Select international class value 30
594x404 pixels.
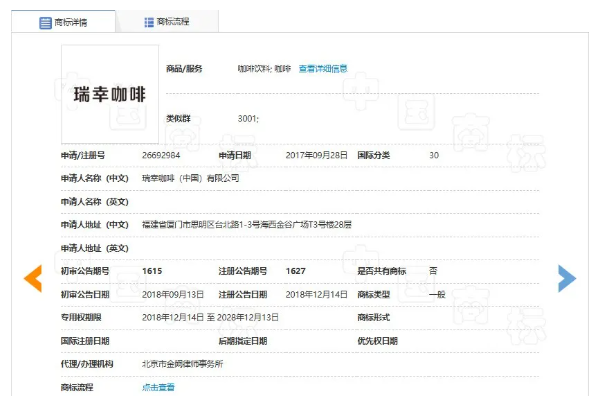click(434, 155)
